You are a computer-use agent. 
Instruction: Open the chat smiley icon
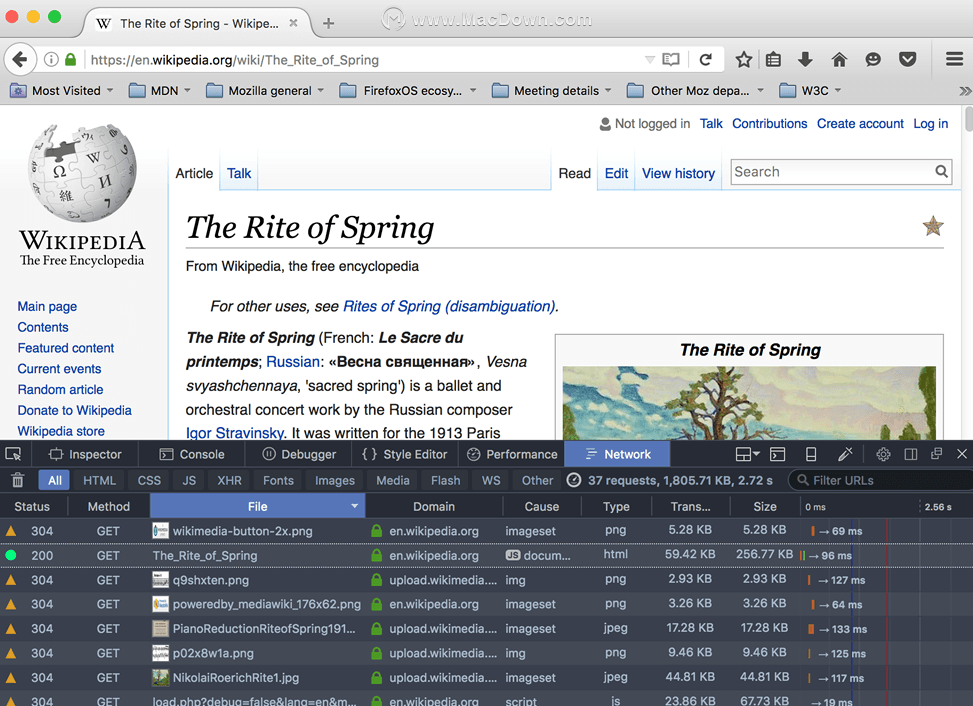pos(873,60)
